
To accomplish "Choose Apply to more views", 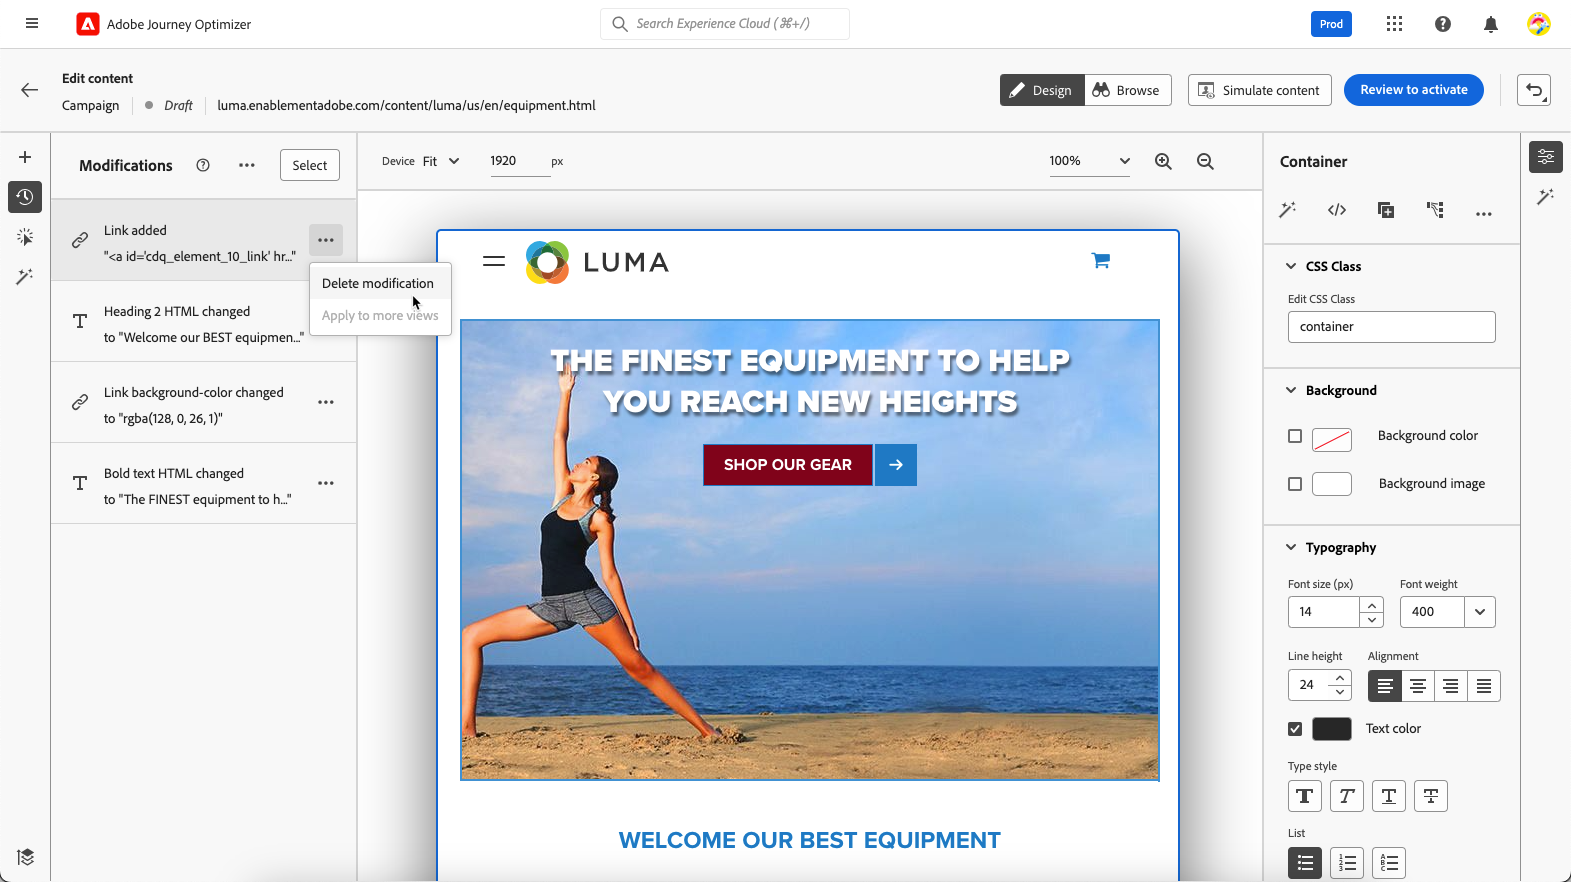I will 380,315.
